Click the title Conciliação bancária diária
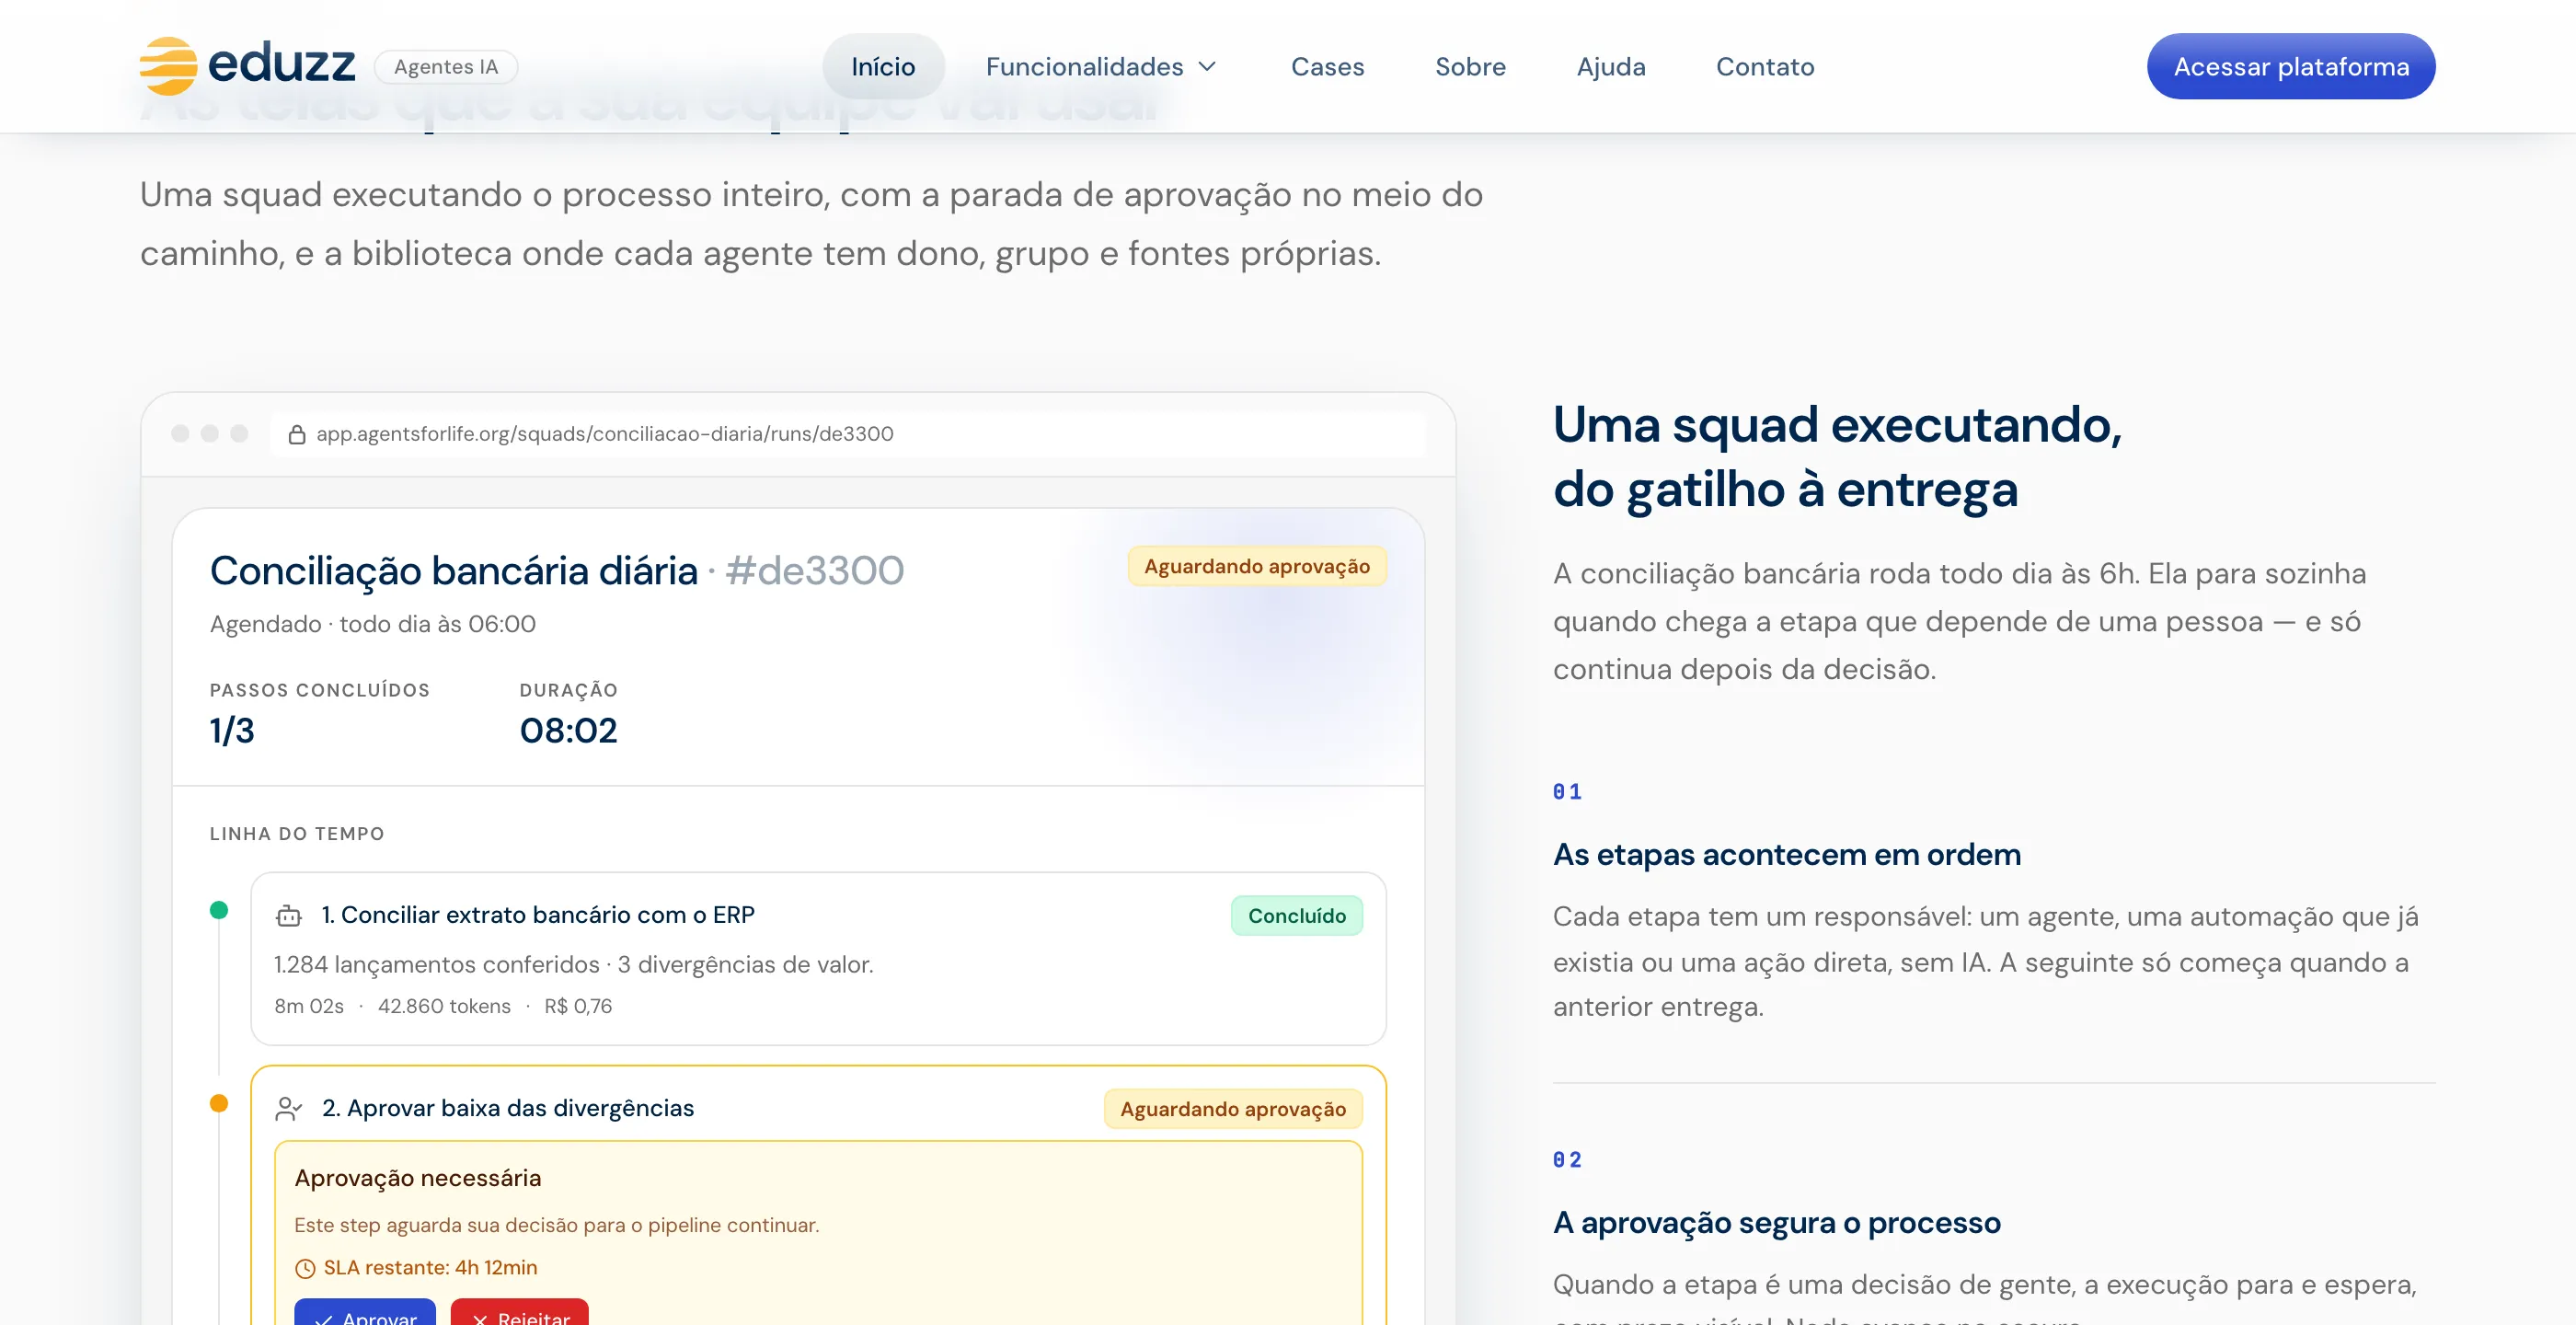Screen dimensions: 2576x1325 point(454,571)
